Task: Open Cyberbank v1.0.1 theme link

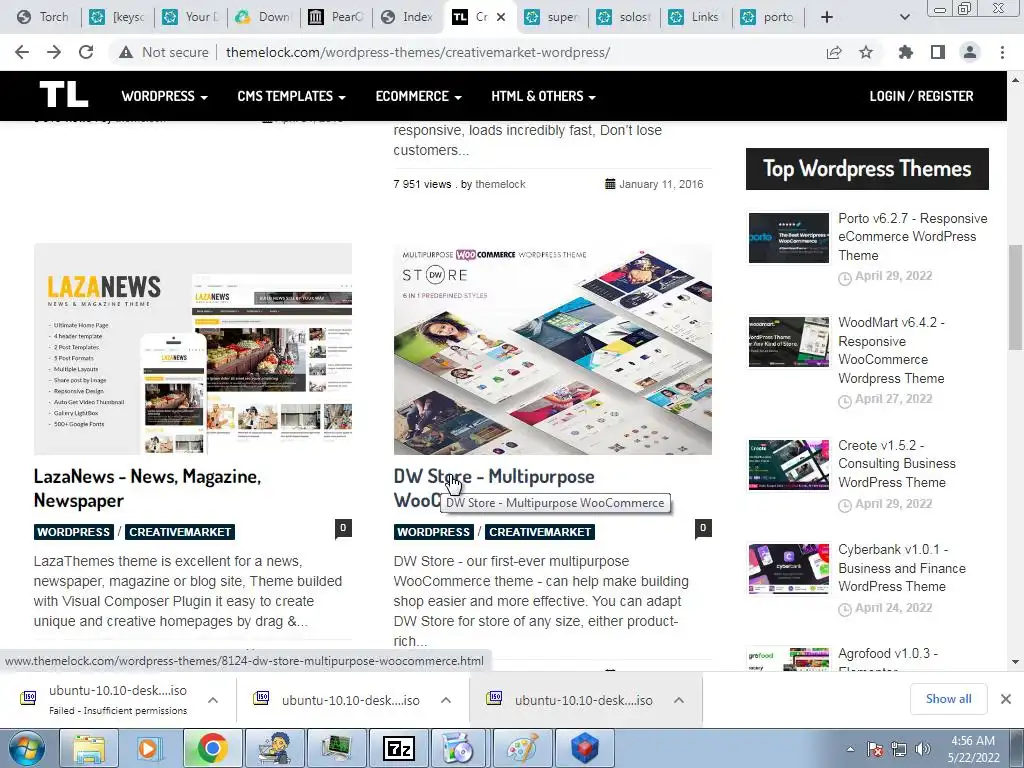Action: click(902, 568)
